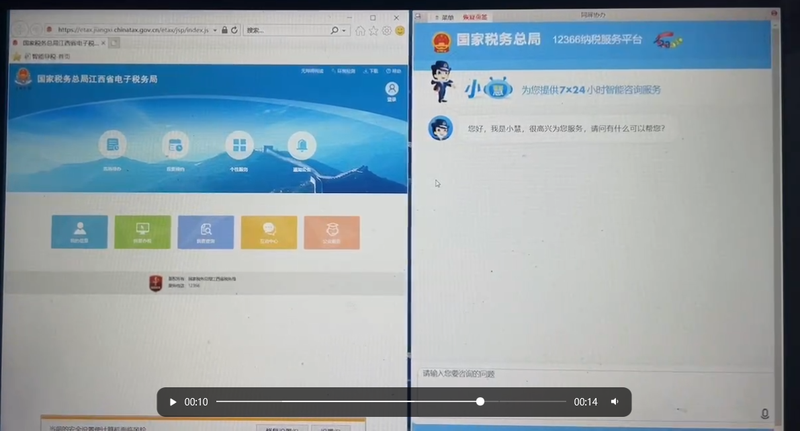Select the 国家税务总局江西省电子税务局 browser tab
The width and height of the screenshot is (800, 431).
point(59,43)
